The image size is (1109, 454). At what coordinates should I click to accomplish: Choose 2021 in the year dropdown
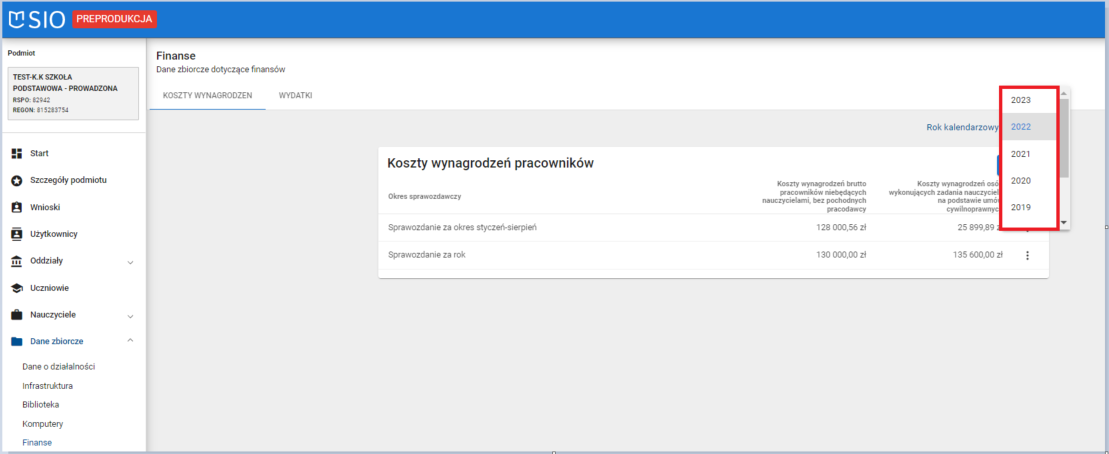coord(1021,154)
